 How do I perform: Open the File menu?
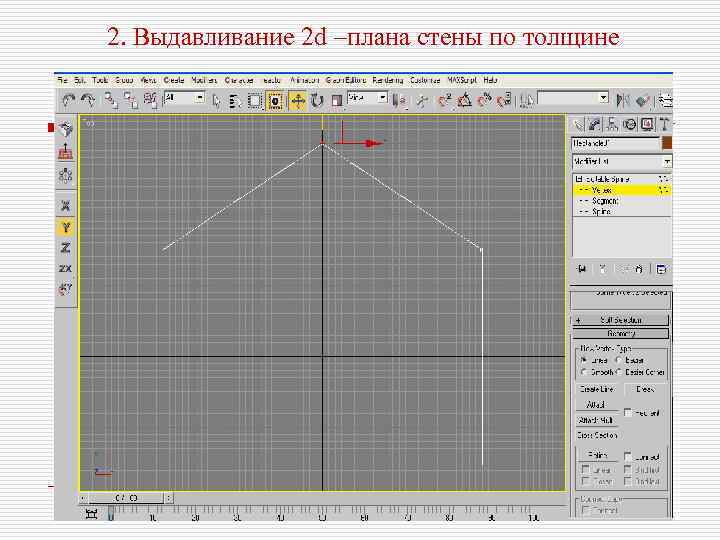(62, 80)
